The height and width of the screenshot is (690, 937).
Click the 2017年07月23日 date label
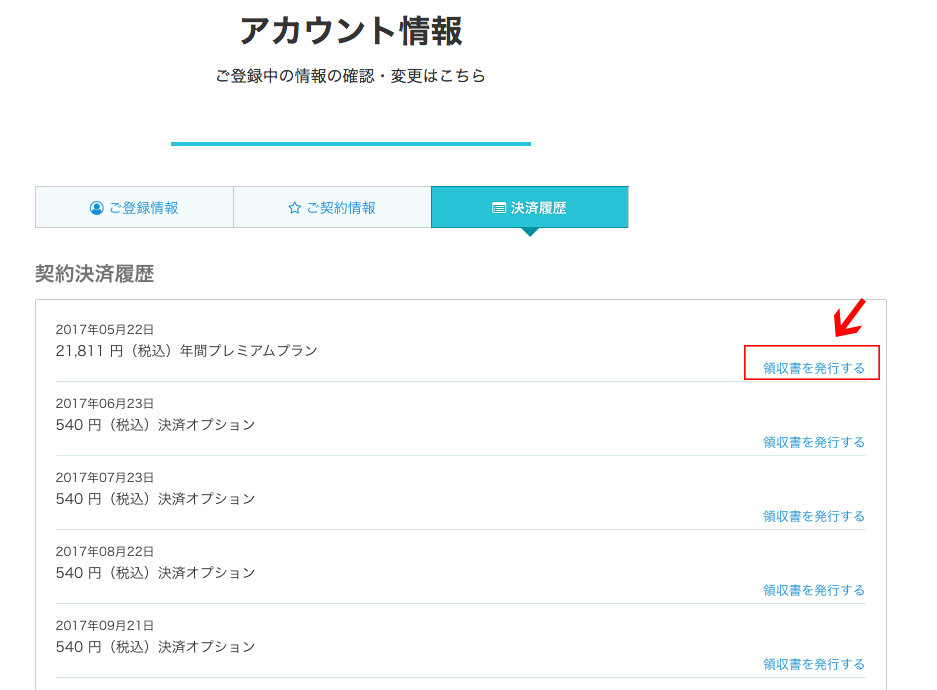pyautogui.click(x=105, y=477)
